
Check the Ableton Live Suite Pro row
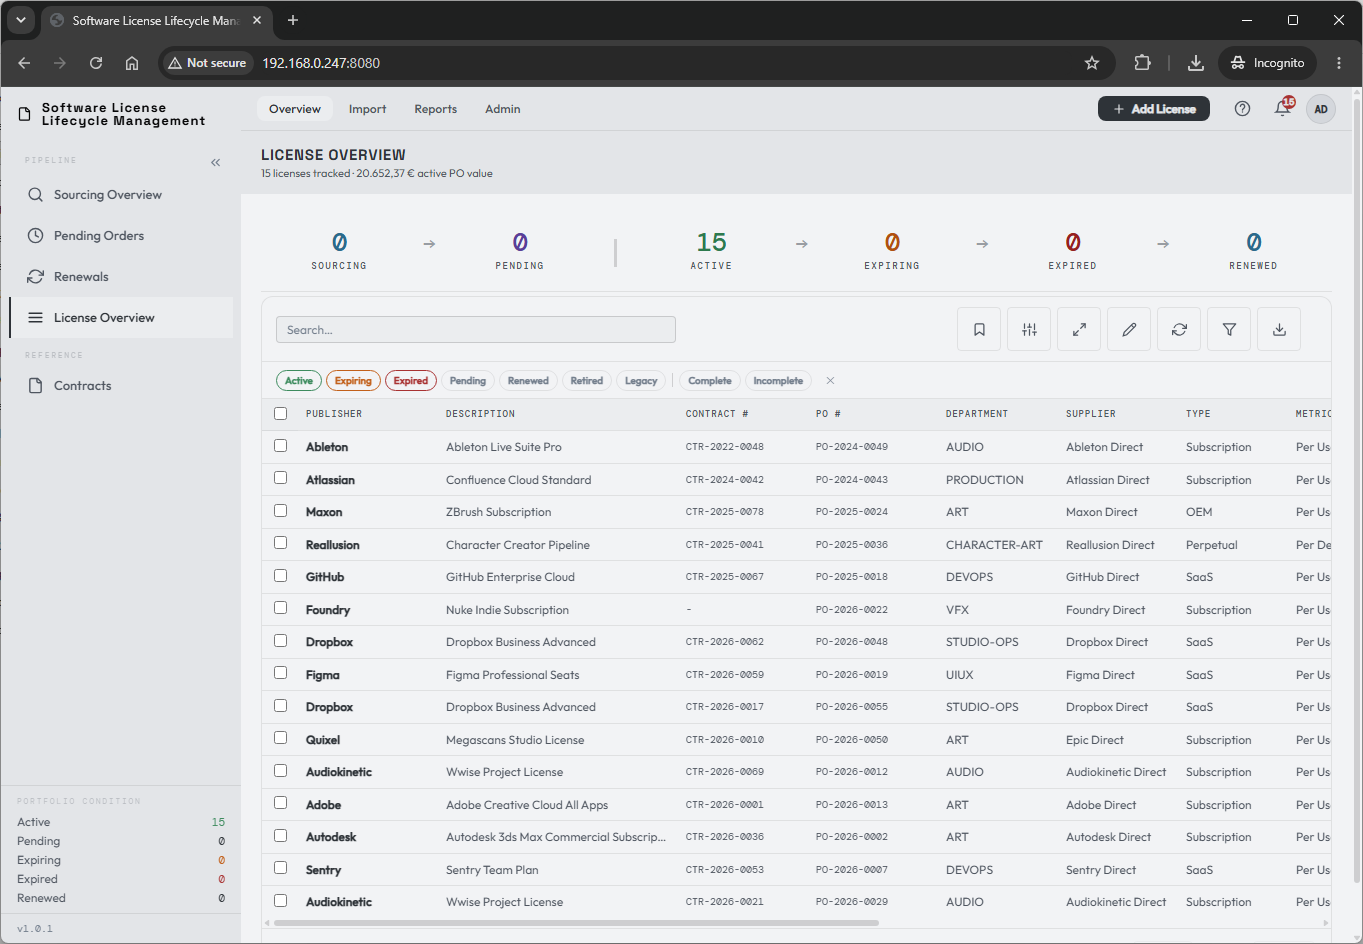point(280,446)
